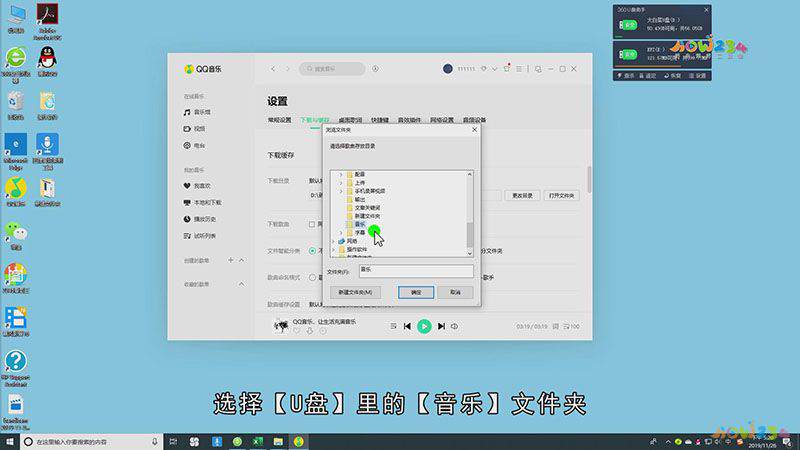Select the 输出 folder in tree
The height and width of the screenshot is (450, 800).
click(356, 199)
